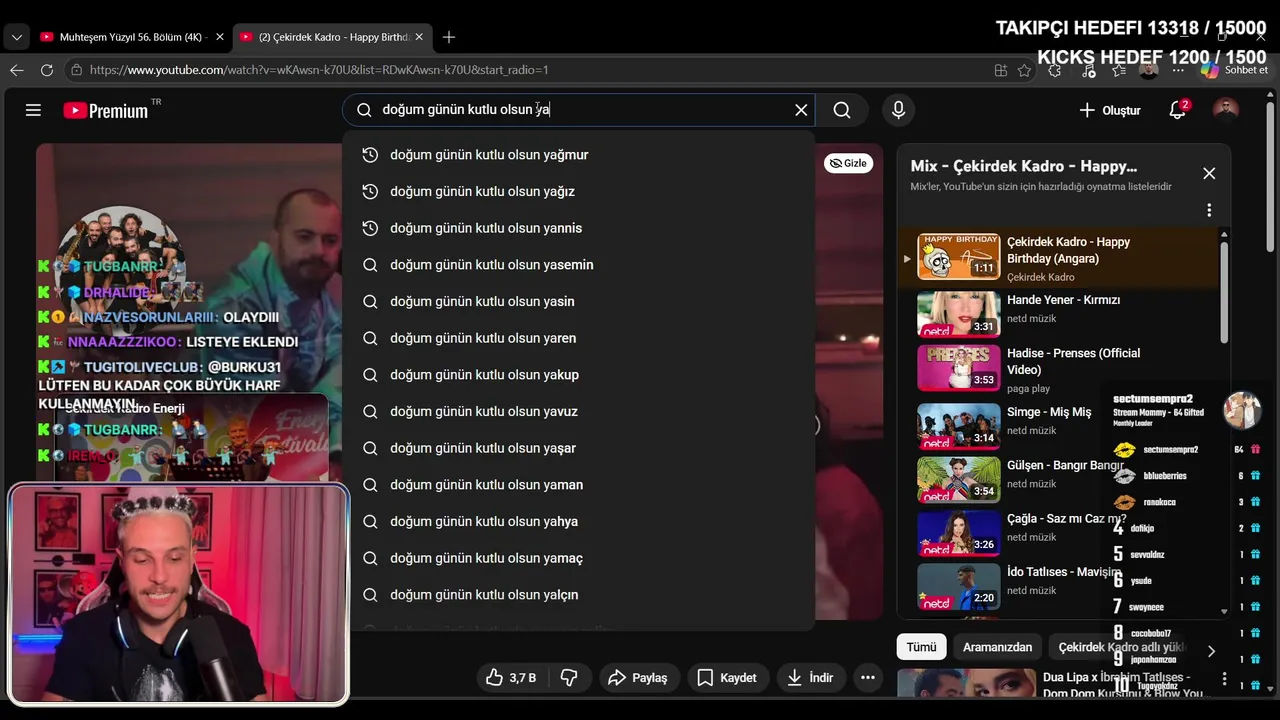This screenshot has width=1280, height=720.
Task: Reload the page in browser
Action: coord(47,70)
